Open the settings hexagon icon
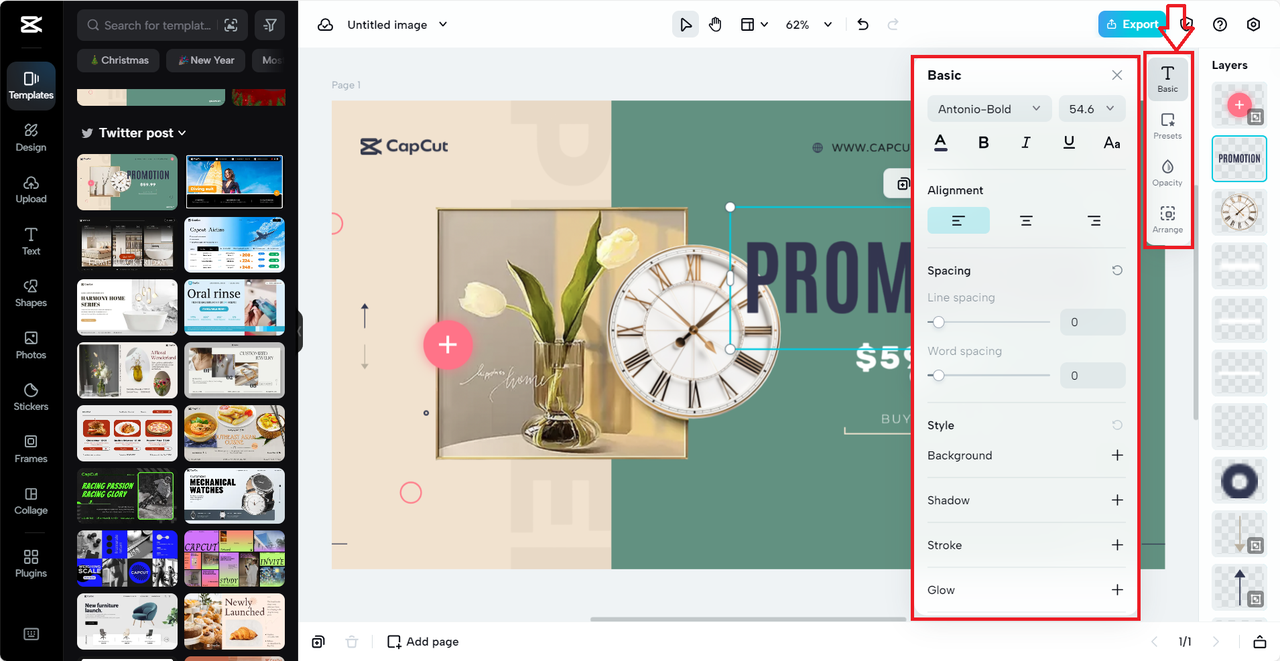1280x661 pixels. [x=1253, y=25]
